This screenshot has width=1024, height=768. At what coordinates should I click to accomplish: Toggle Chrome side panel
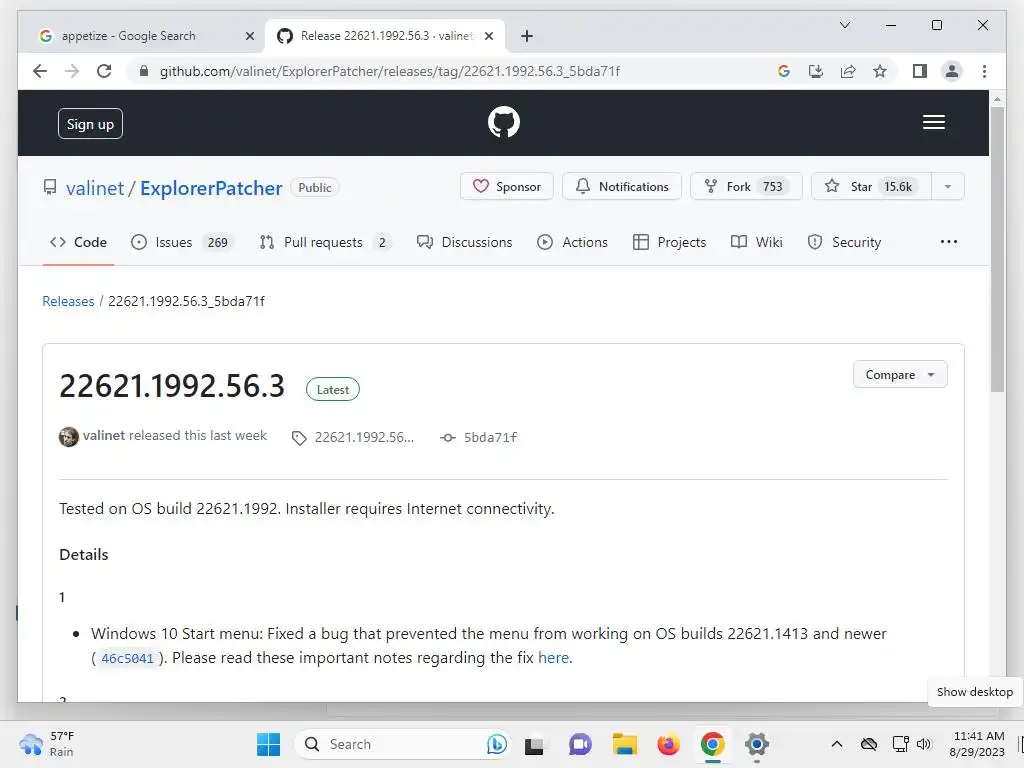point(920,71)
